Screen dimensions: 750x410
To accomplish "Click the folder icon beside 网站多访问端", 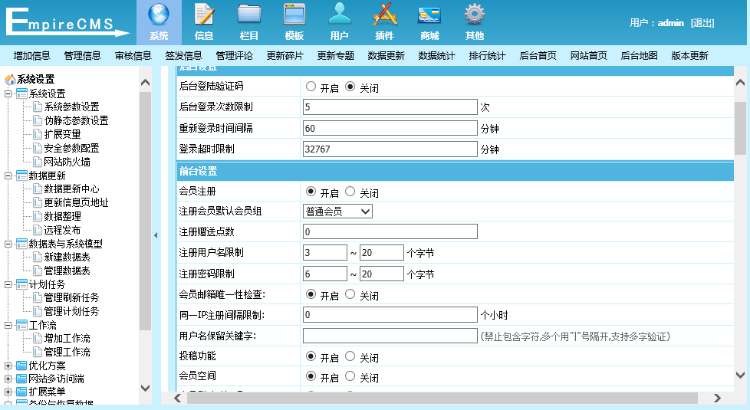I will tap(21, 379).
